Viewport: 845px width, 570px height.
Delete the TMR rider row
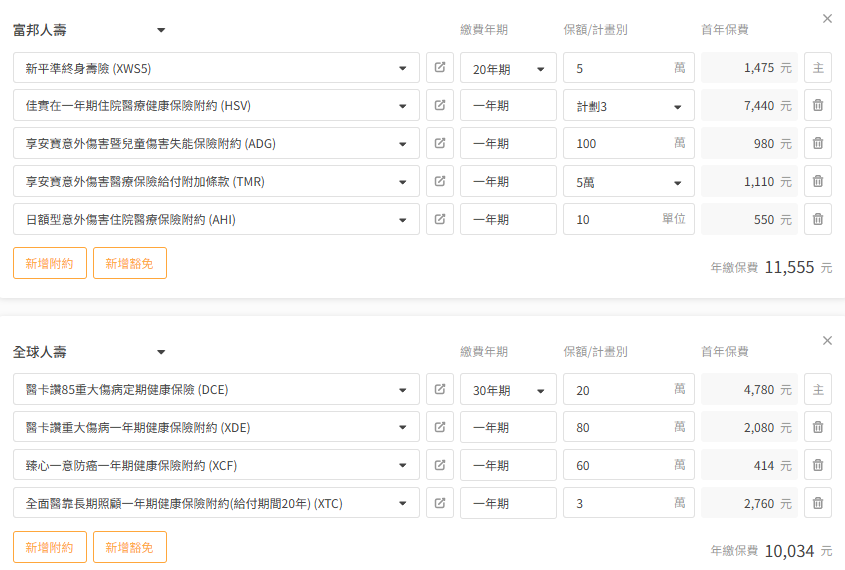tap(818, 182)
